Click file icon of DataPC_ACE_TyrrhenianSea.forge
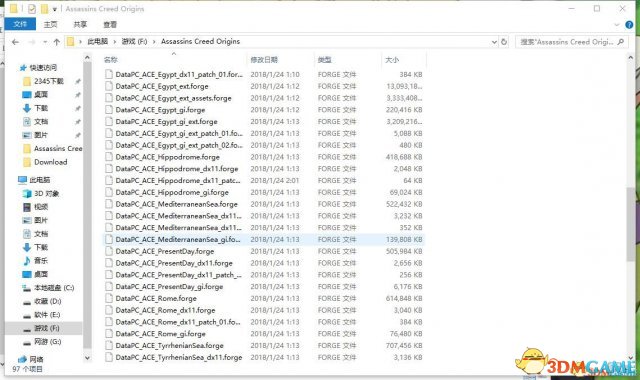 [109, 345]
